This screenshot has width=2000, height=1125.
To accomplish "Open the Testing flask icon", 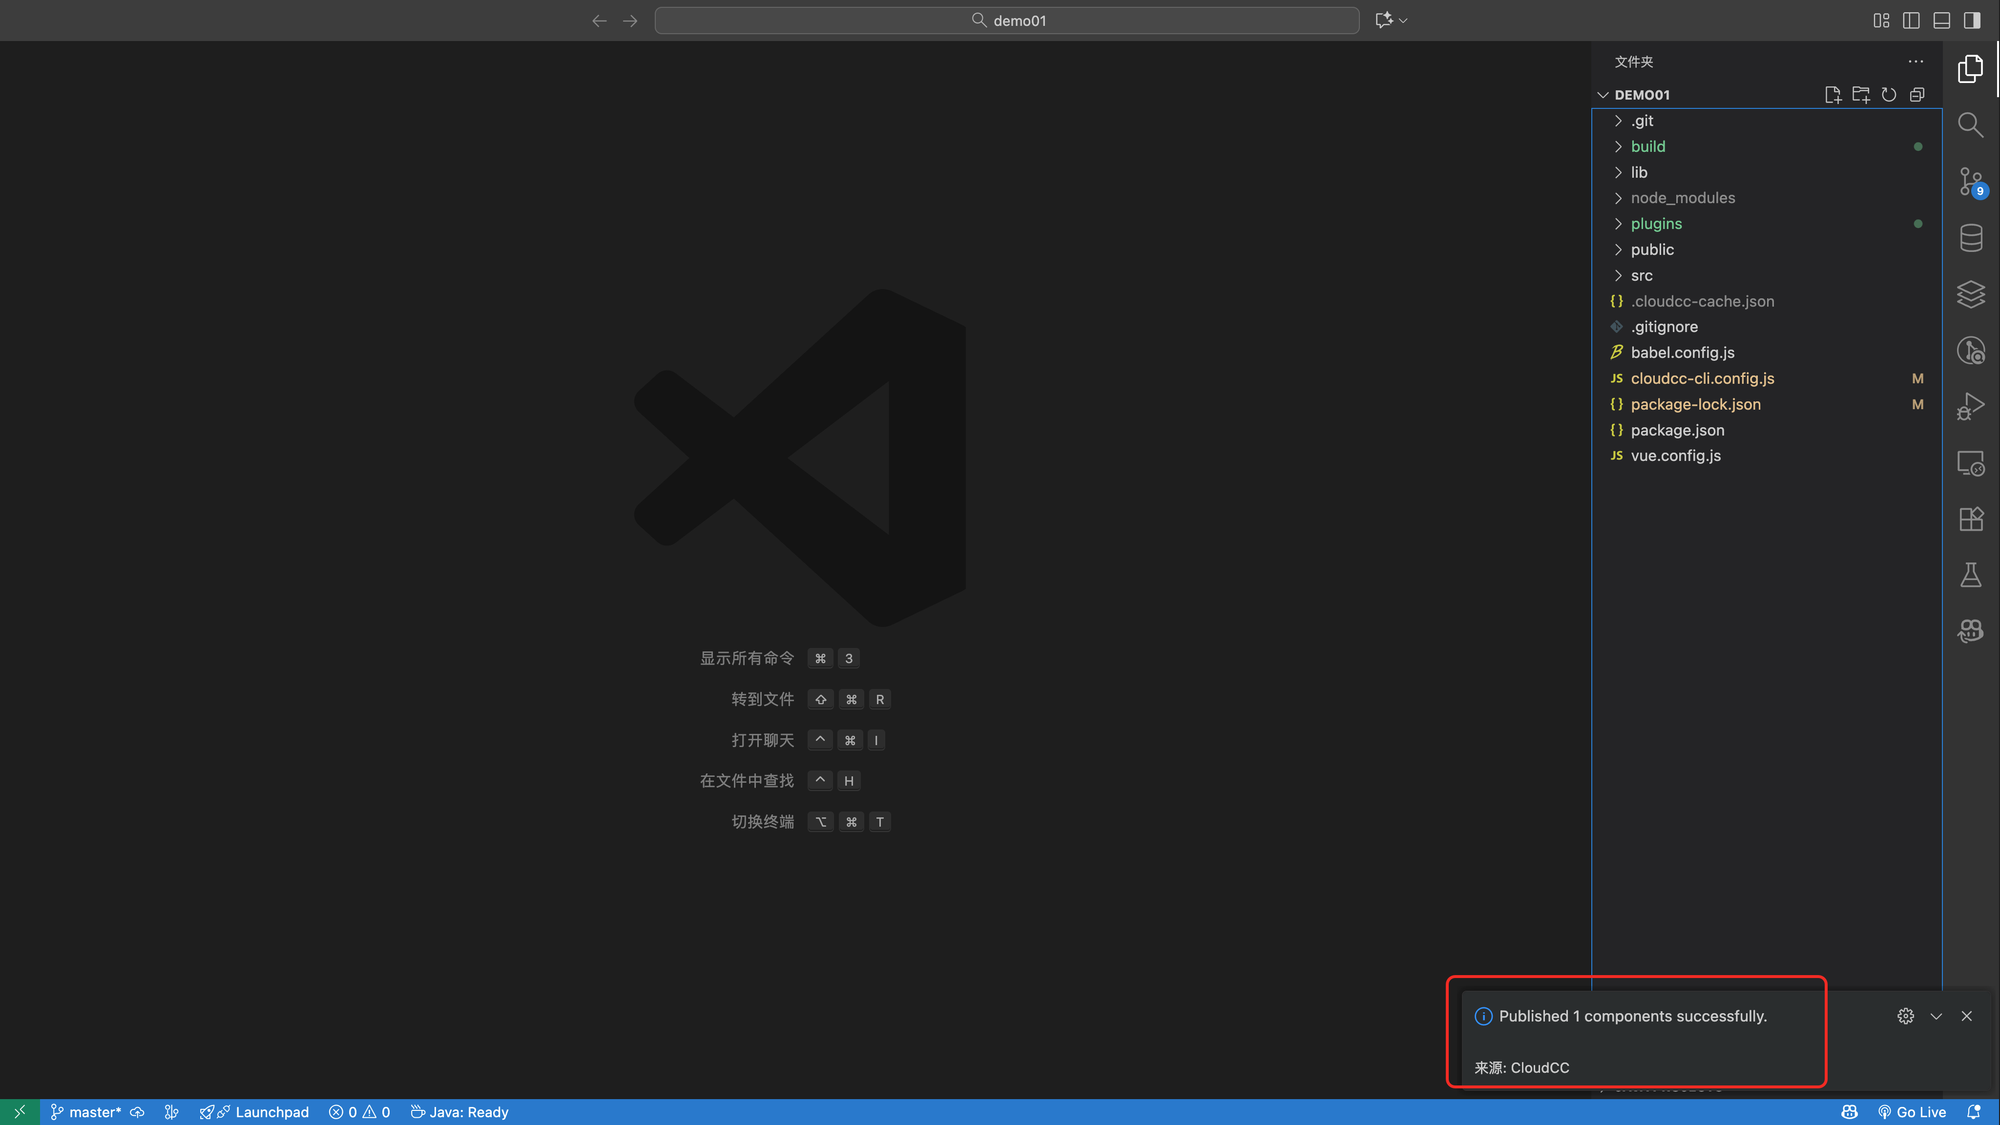I will (x=1970, y=575).
